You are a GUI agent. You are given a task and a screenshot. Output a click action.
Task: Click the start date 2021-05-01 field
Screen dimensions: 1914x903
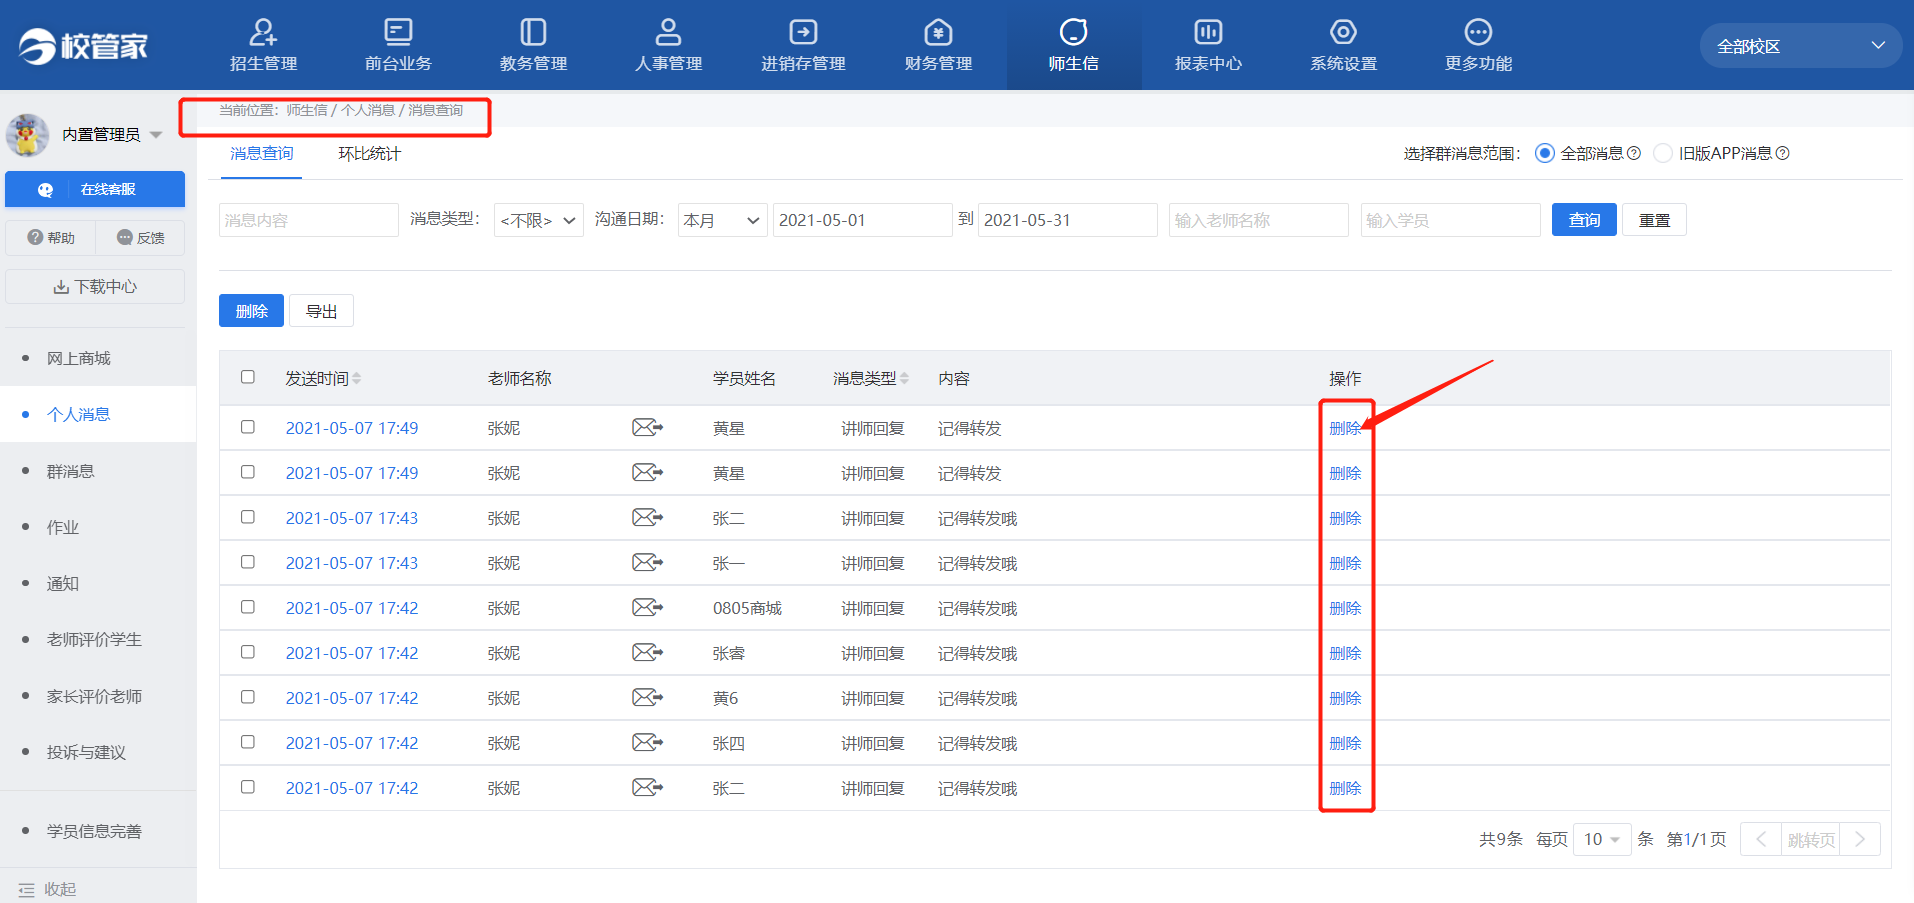point(862,220)
